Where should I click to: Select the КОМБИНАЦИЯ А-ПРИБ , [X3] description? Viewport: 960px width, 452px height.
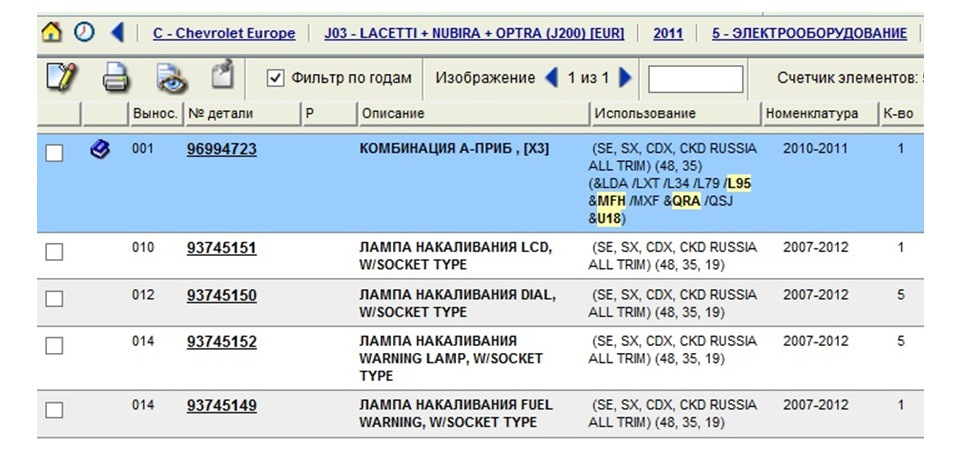tap(454, 149)
